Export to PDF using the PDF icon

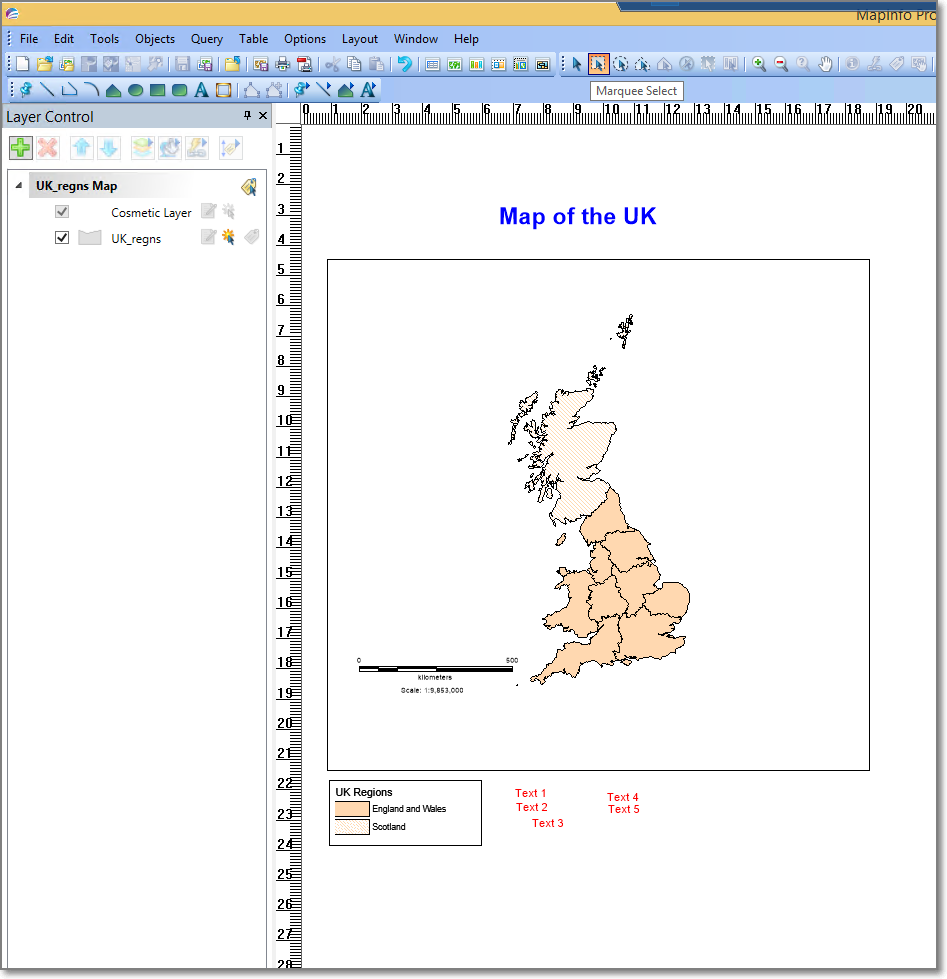click(305, 64)
